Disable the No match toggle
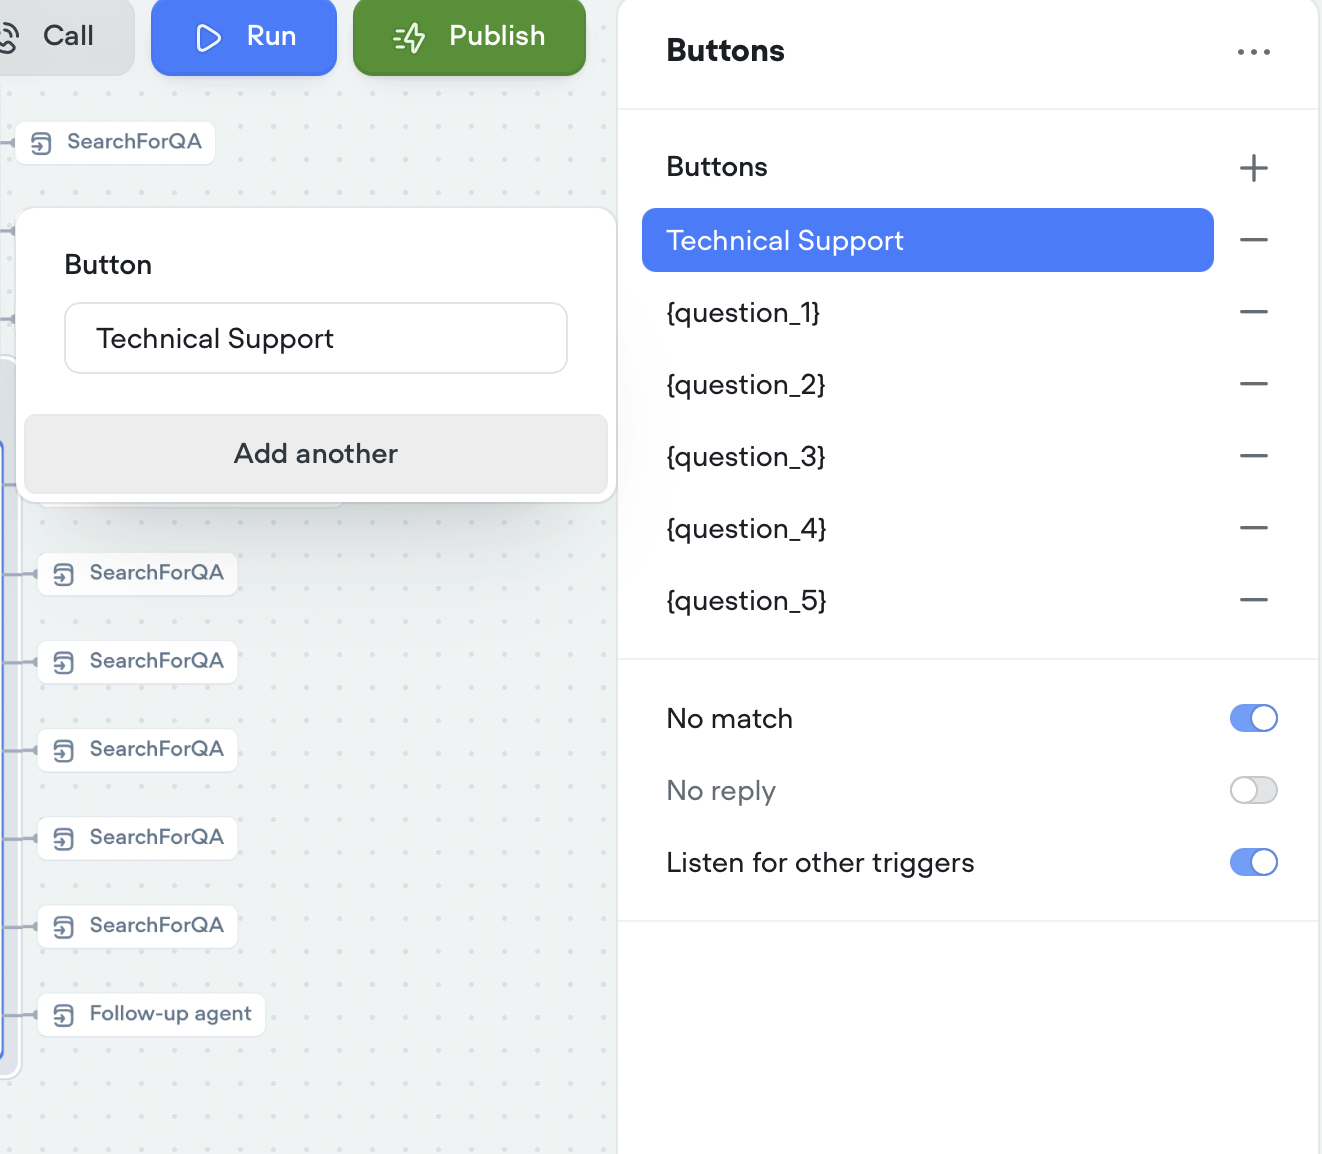1322x1154 pixels. (1253, 718)
